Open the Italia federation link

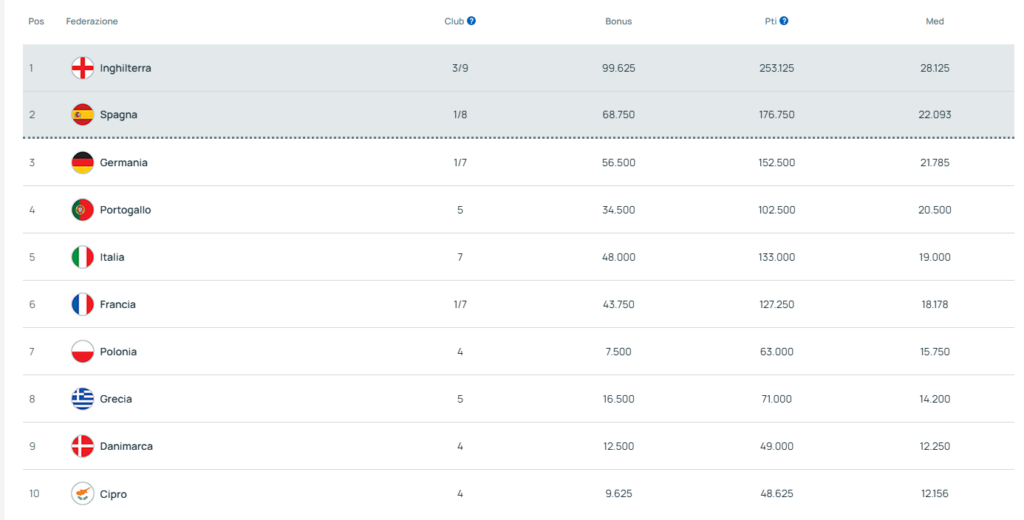tap(112, 257)
